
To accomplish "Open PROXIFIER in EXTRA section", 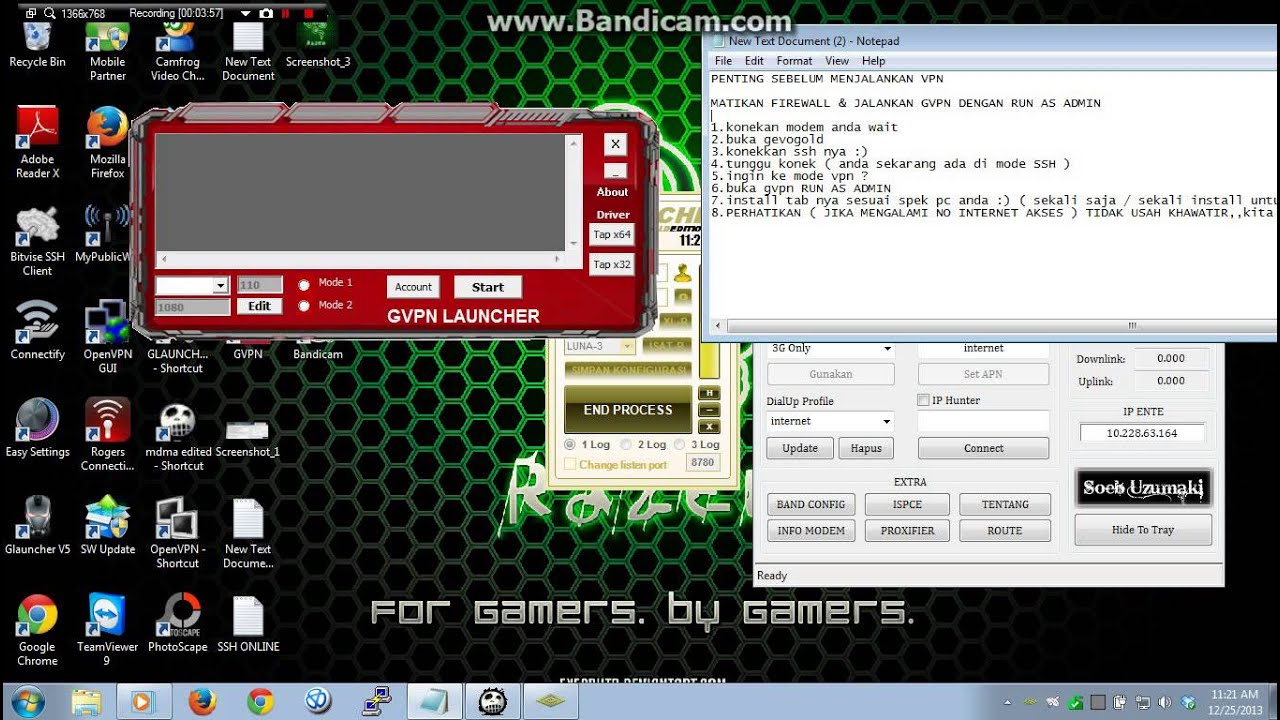I will [907, 531].
